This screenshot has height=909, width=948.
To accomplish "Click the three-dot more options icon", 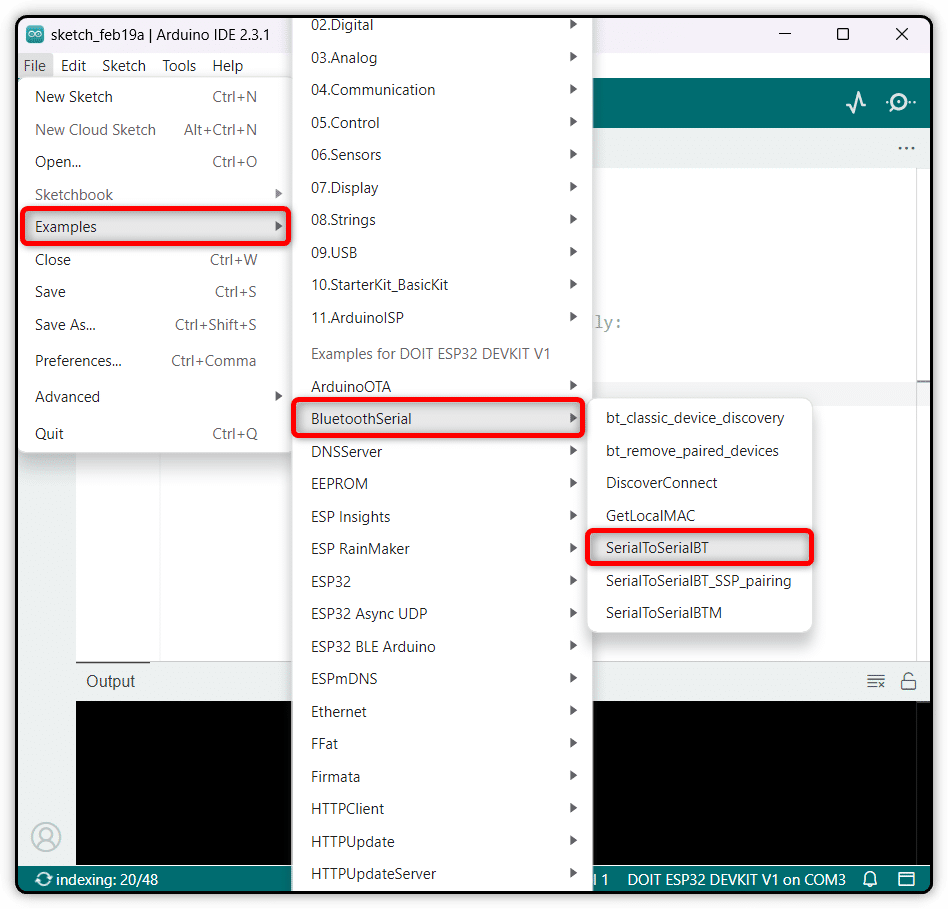I will pos(906,148).
